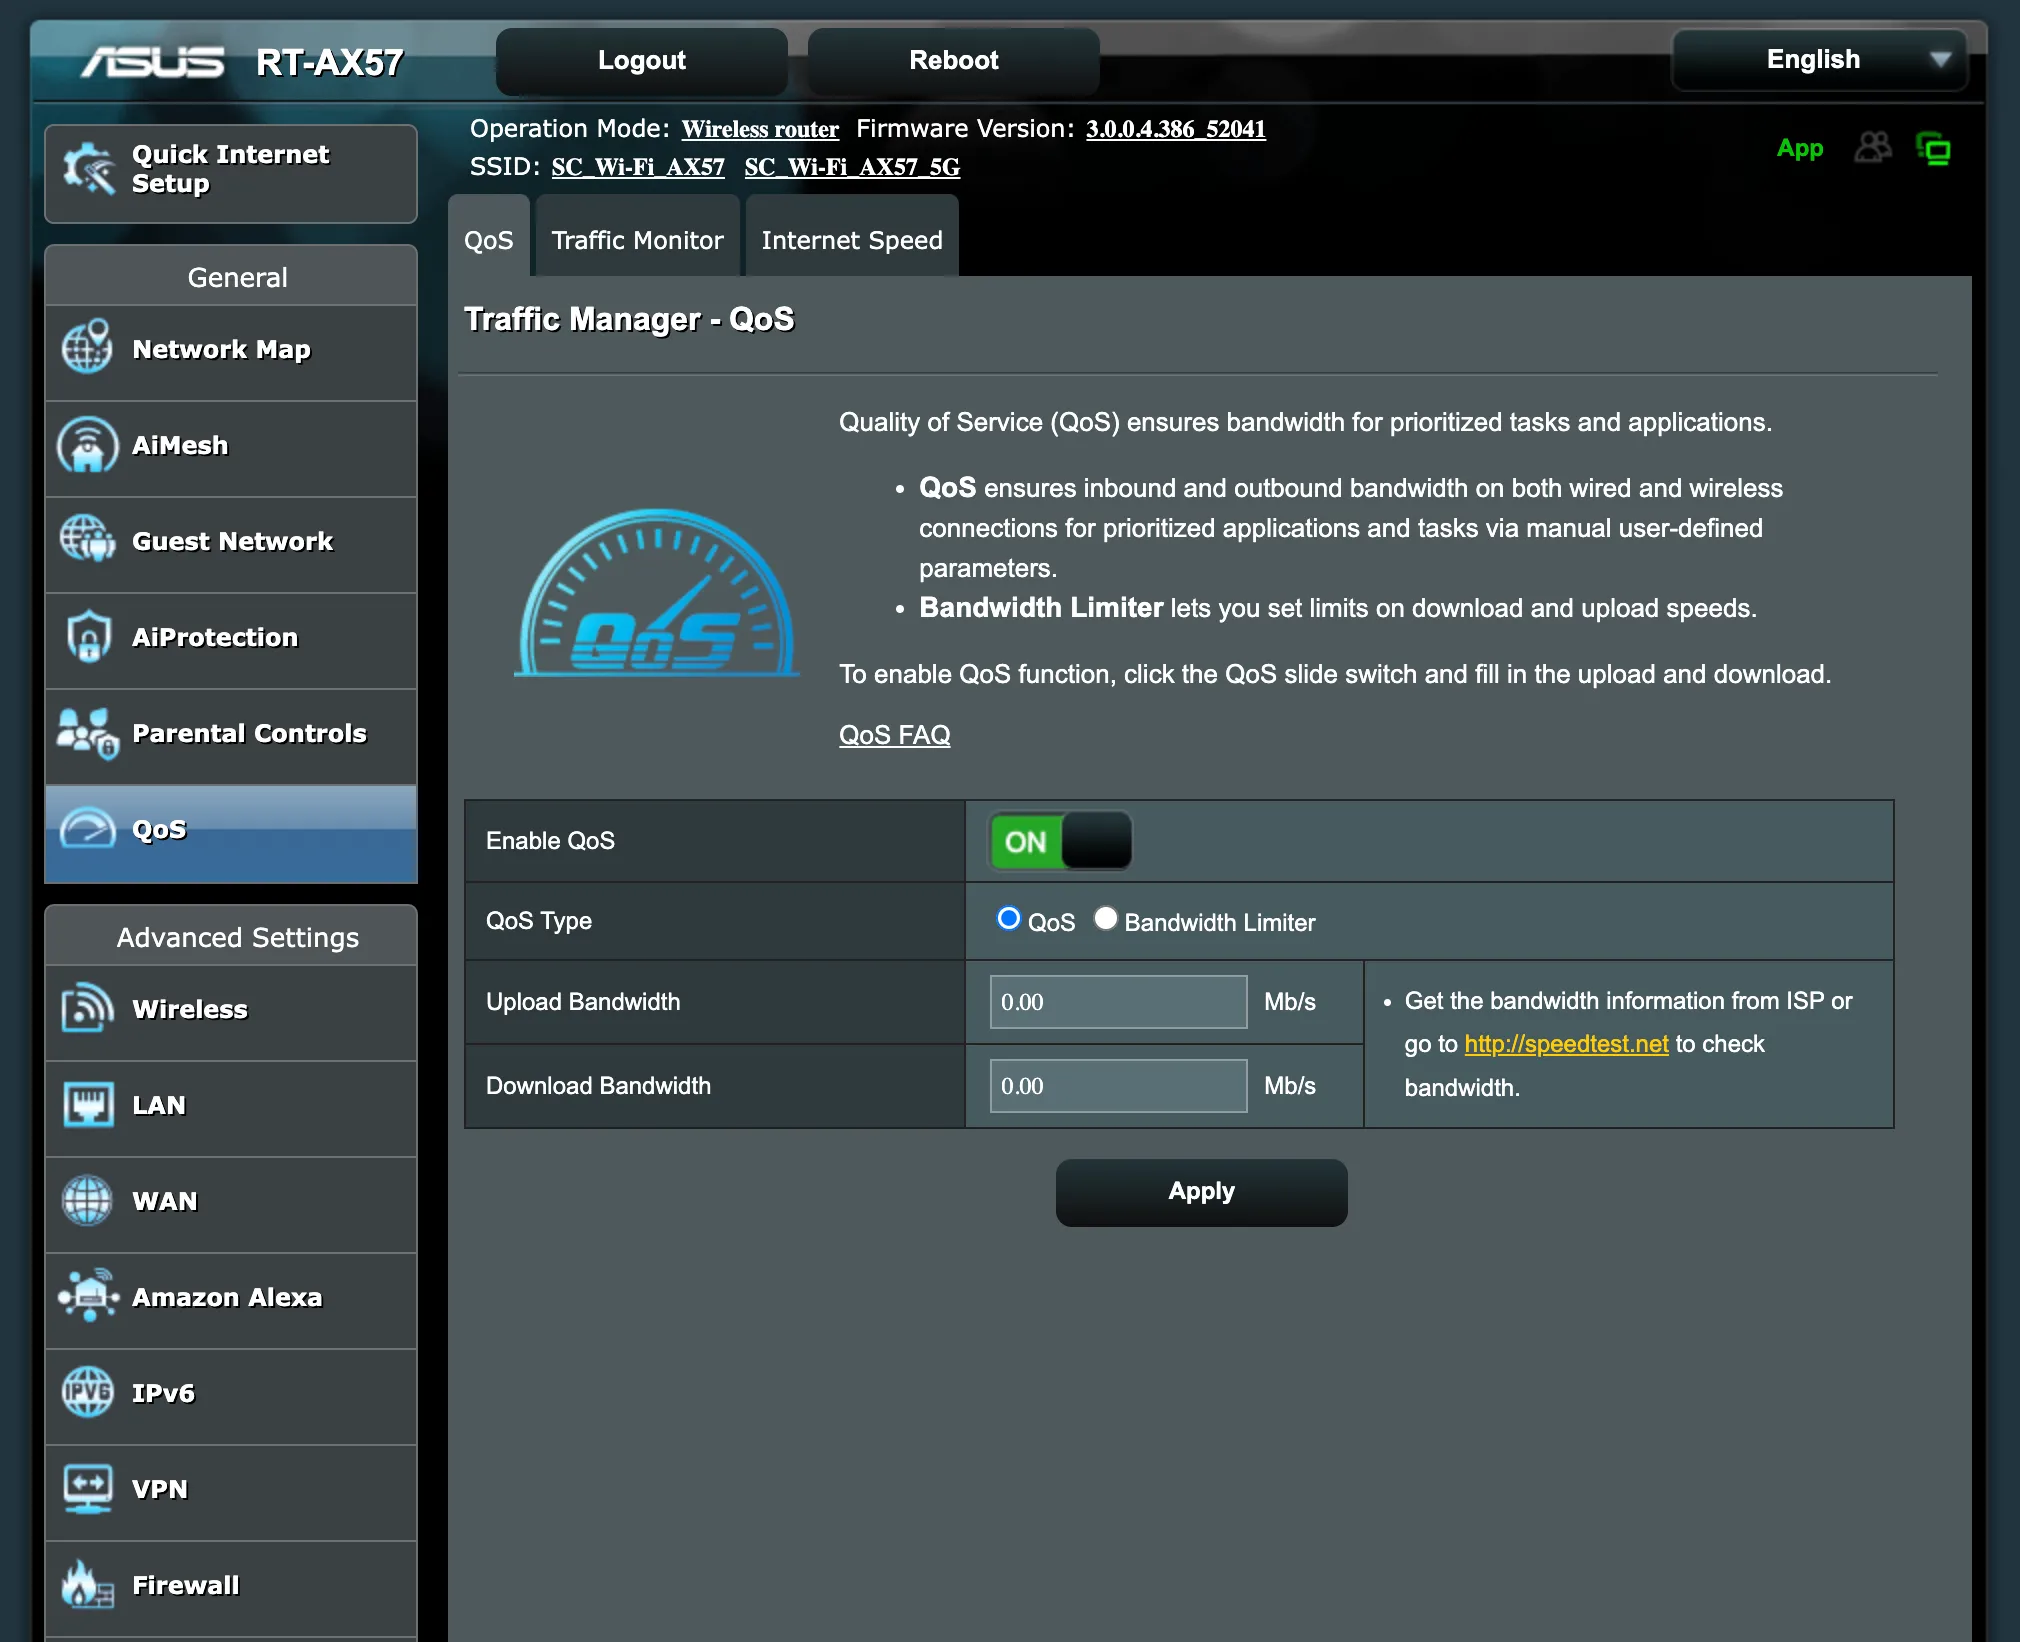Open Parental Controls people icon

coord(88,733)
